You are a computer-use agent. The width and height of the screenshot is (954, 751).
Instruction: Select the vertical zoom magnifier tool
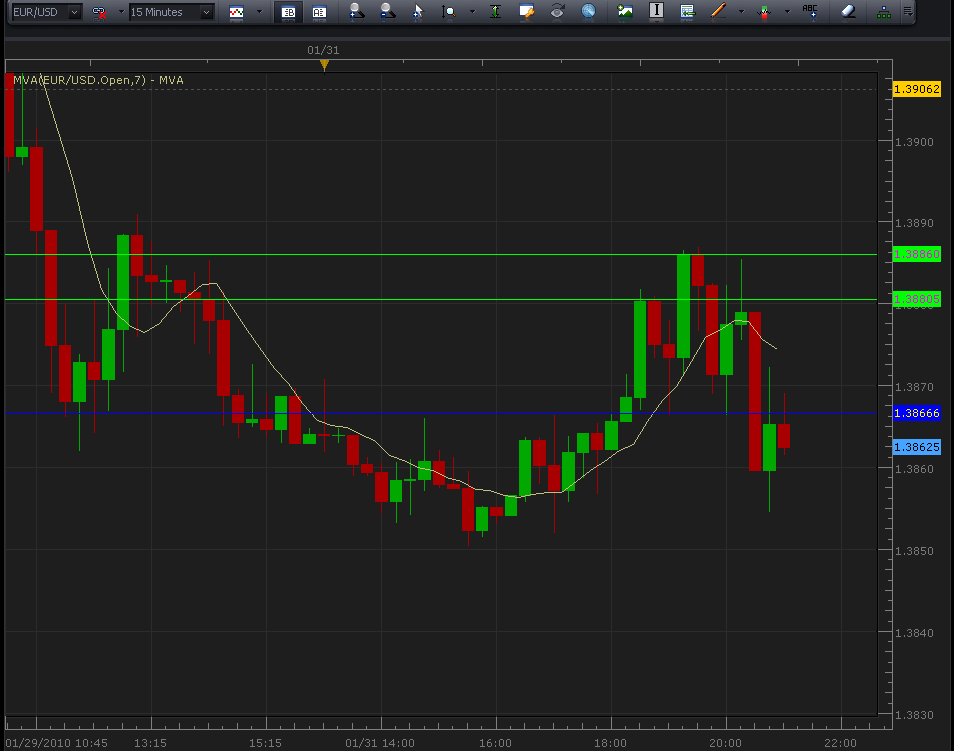[448, 12]
